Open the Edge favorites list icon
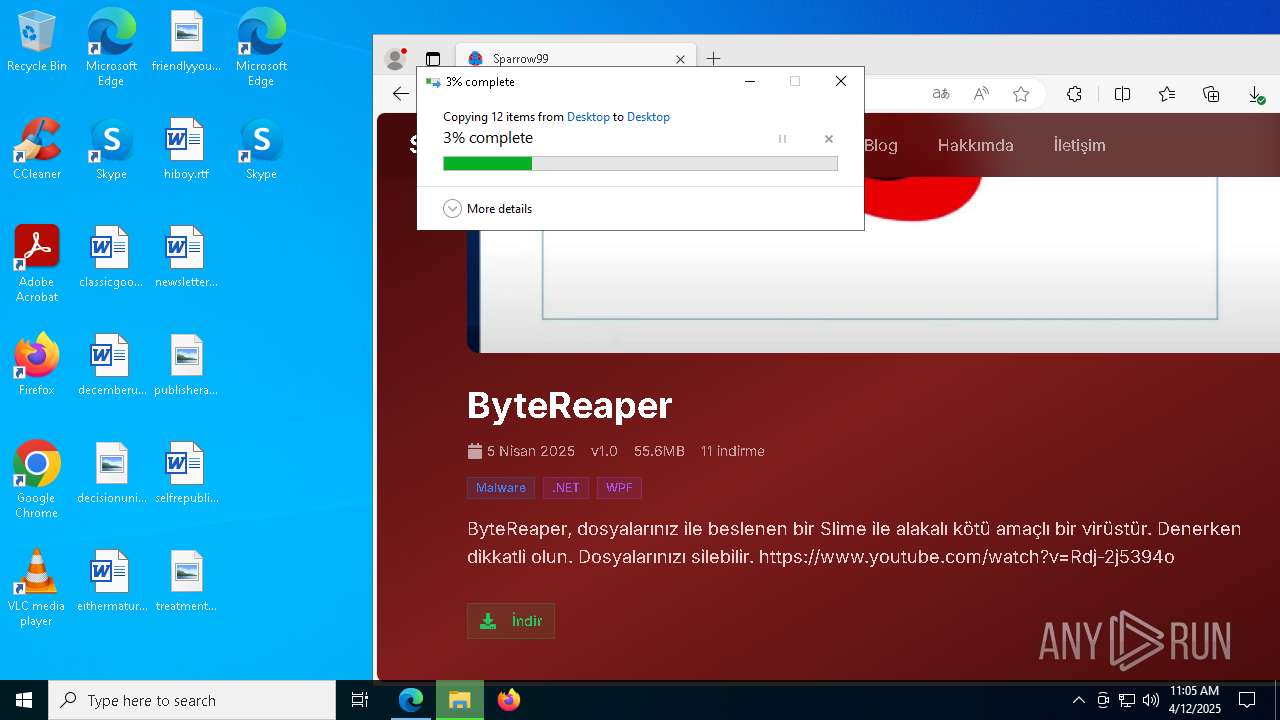 point(1166,94)
